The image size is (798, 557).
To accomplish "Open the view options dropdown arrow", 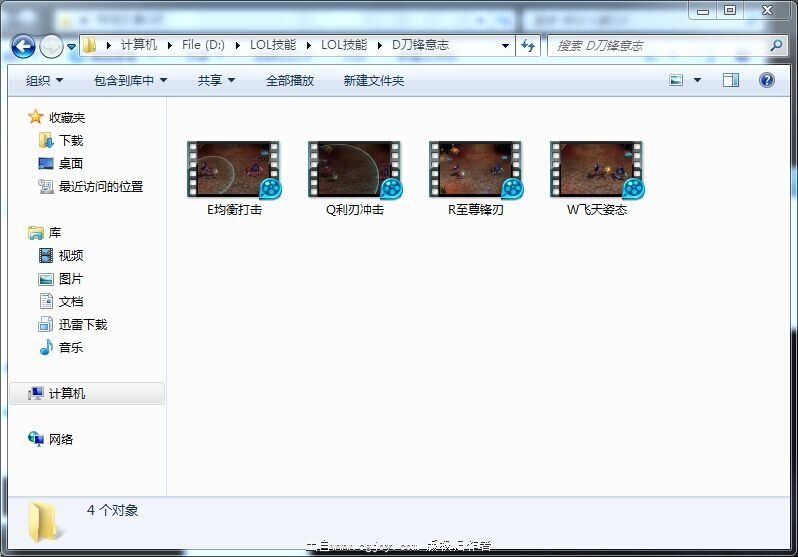I will (x=697, y=81).
